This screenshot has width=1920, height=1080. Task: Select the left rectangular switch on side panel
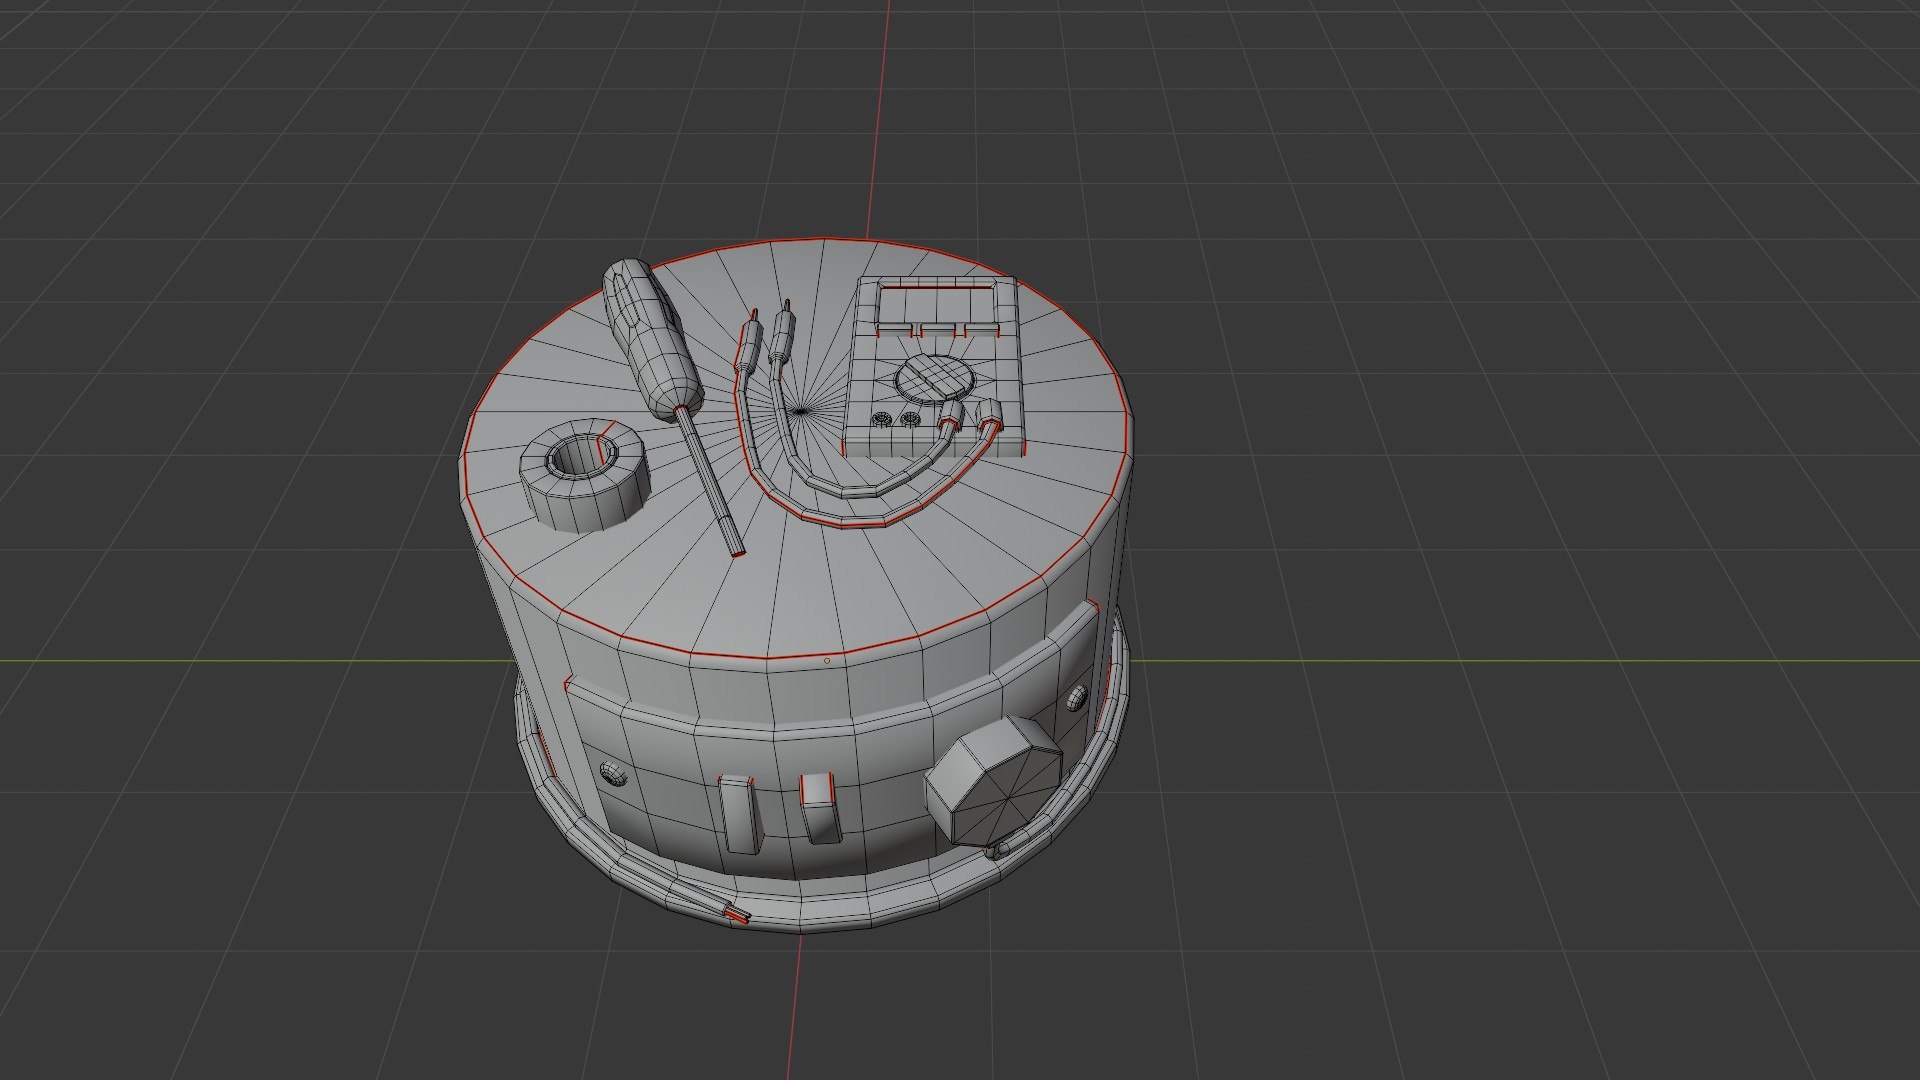740,814
